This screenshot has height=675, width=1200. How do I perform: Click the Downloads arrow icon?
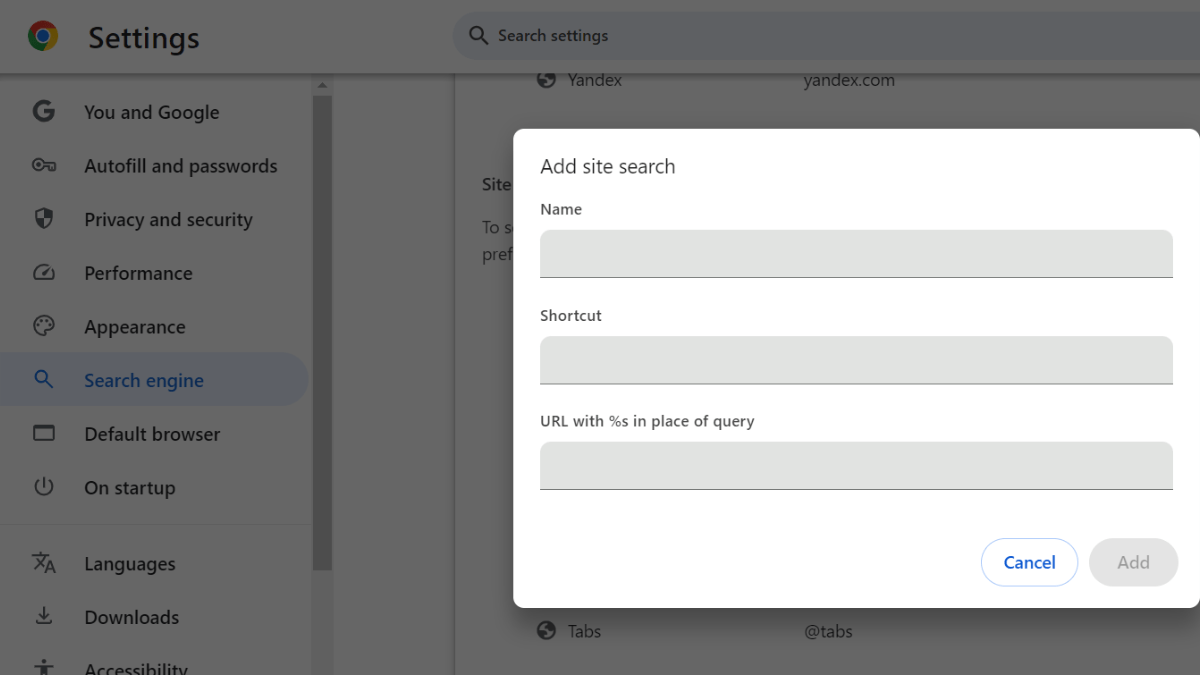pyautogui.click(x=43, y=616)
